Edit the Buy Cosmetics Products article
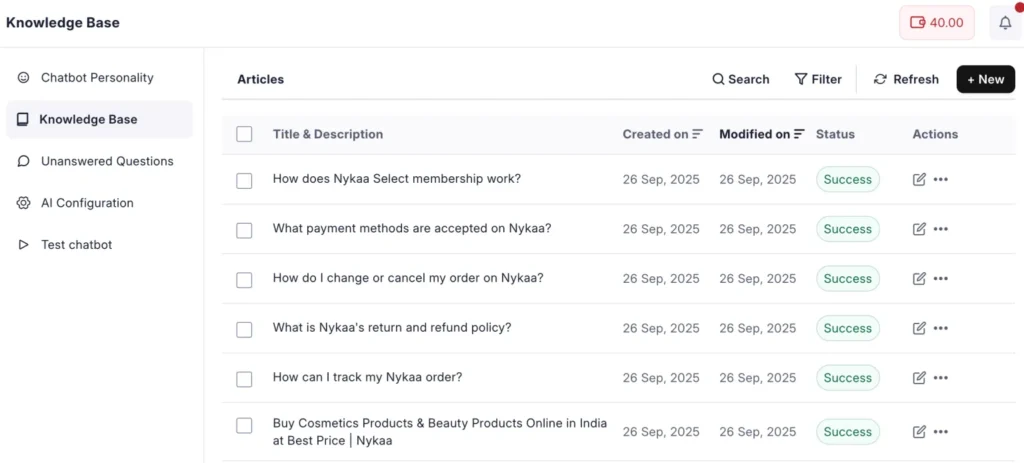This screenshot has width=1024, height=463. click(x=919, y=432)
